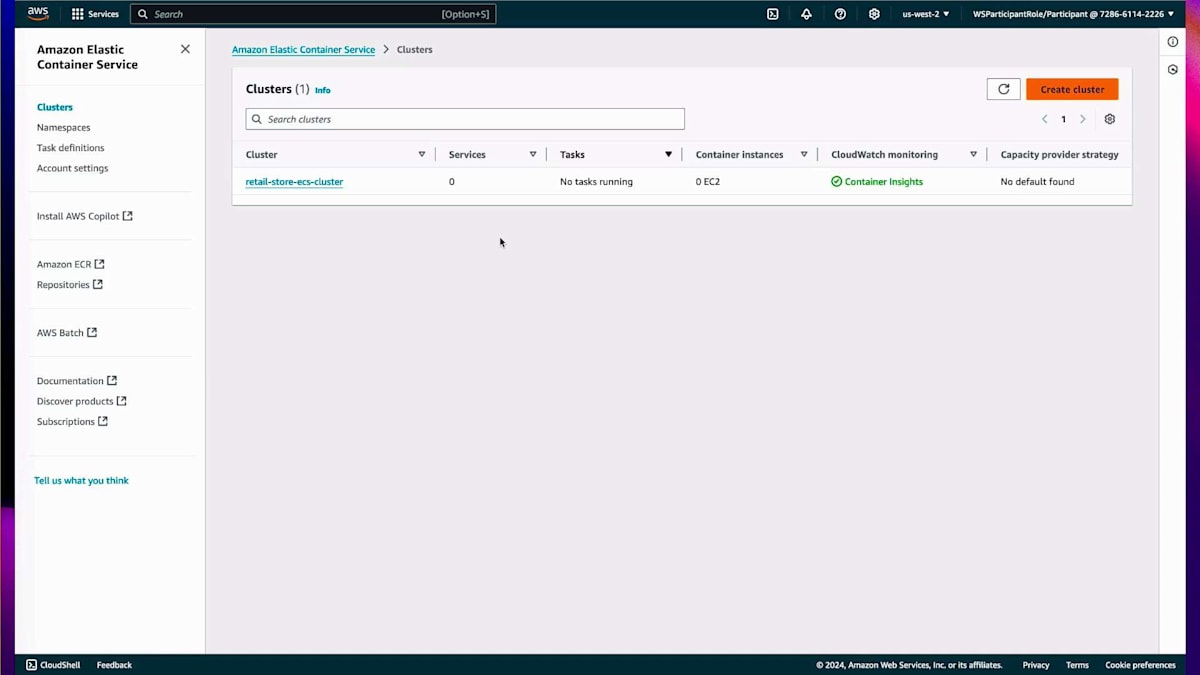Open Task definitions in the sidebar
Screen dimensions: 1200x675
click(x=71, y=148)
